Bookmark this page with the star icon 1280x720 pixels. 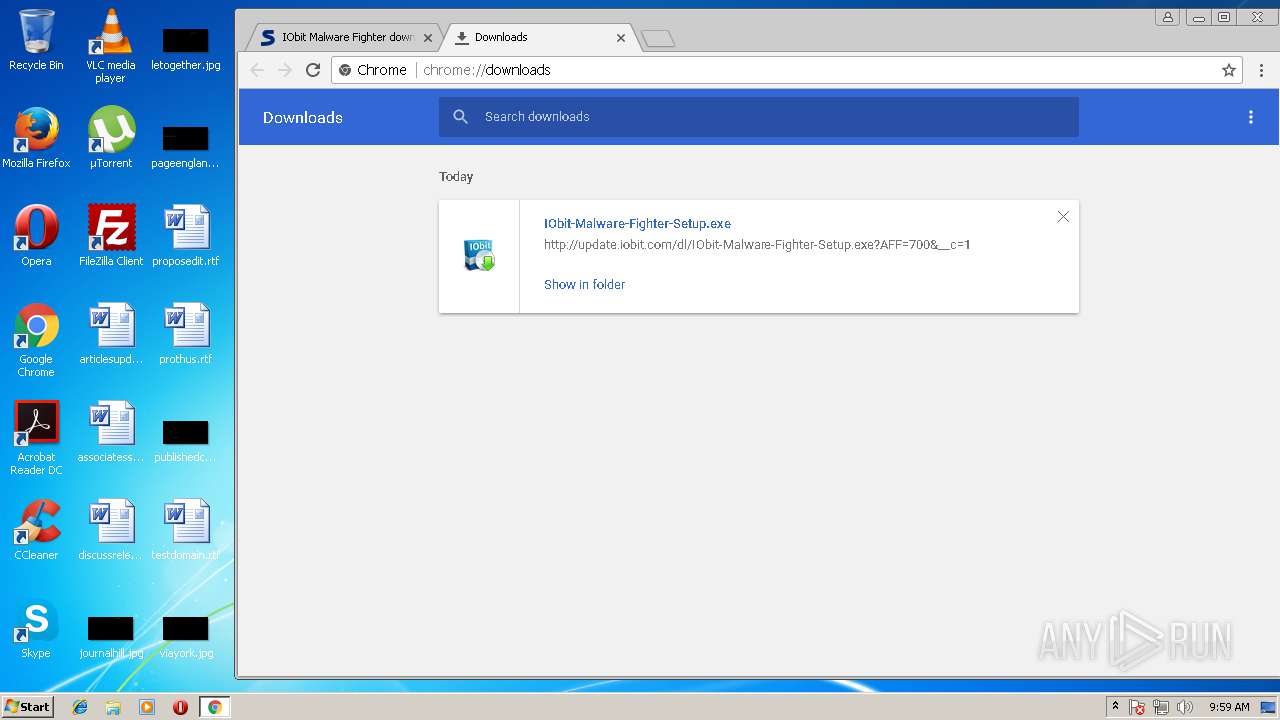[x=1229, y=70]
